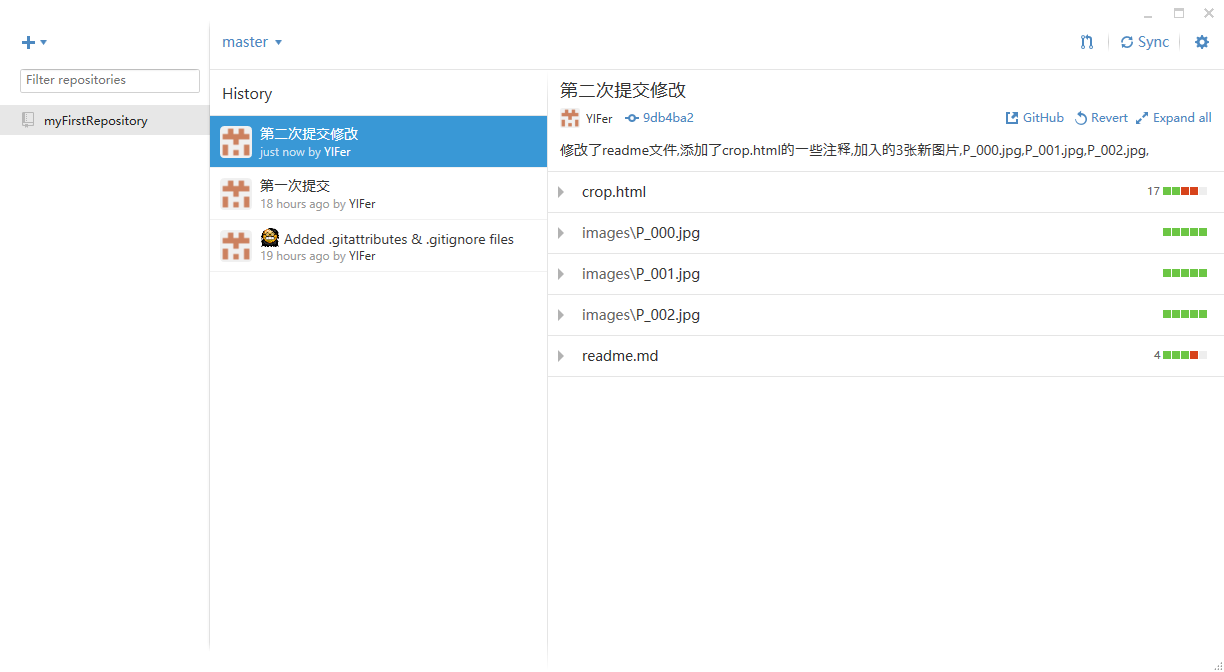The width and height of the screenshot is (1224, 672).
Task: Click avatar on 第一次提交 commit row
Action: tap(236, 194)
